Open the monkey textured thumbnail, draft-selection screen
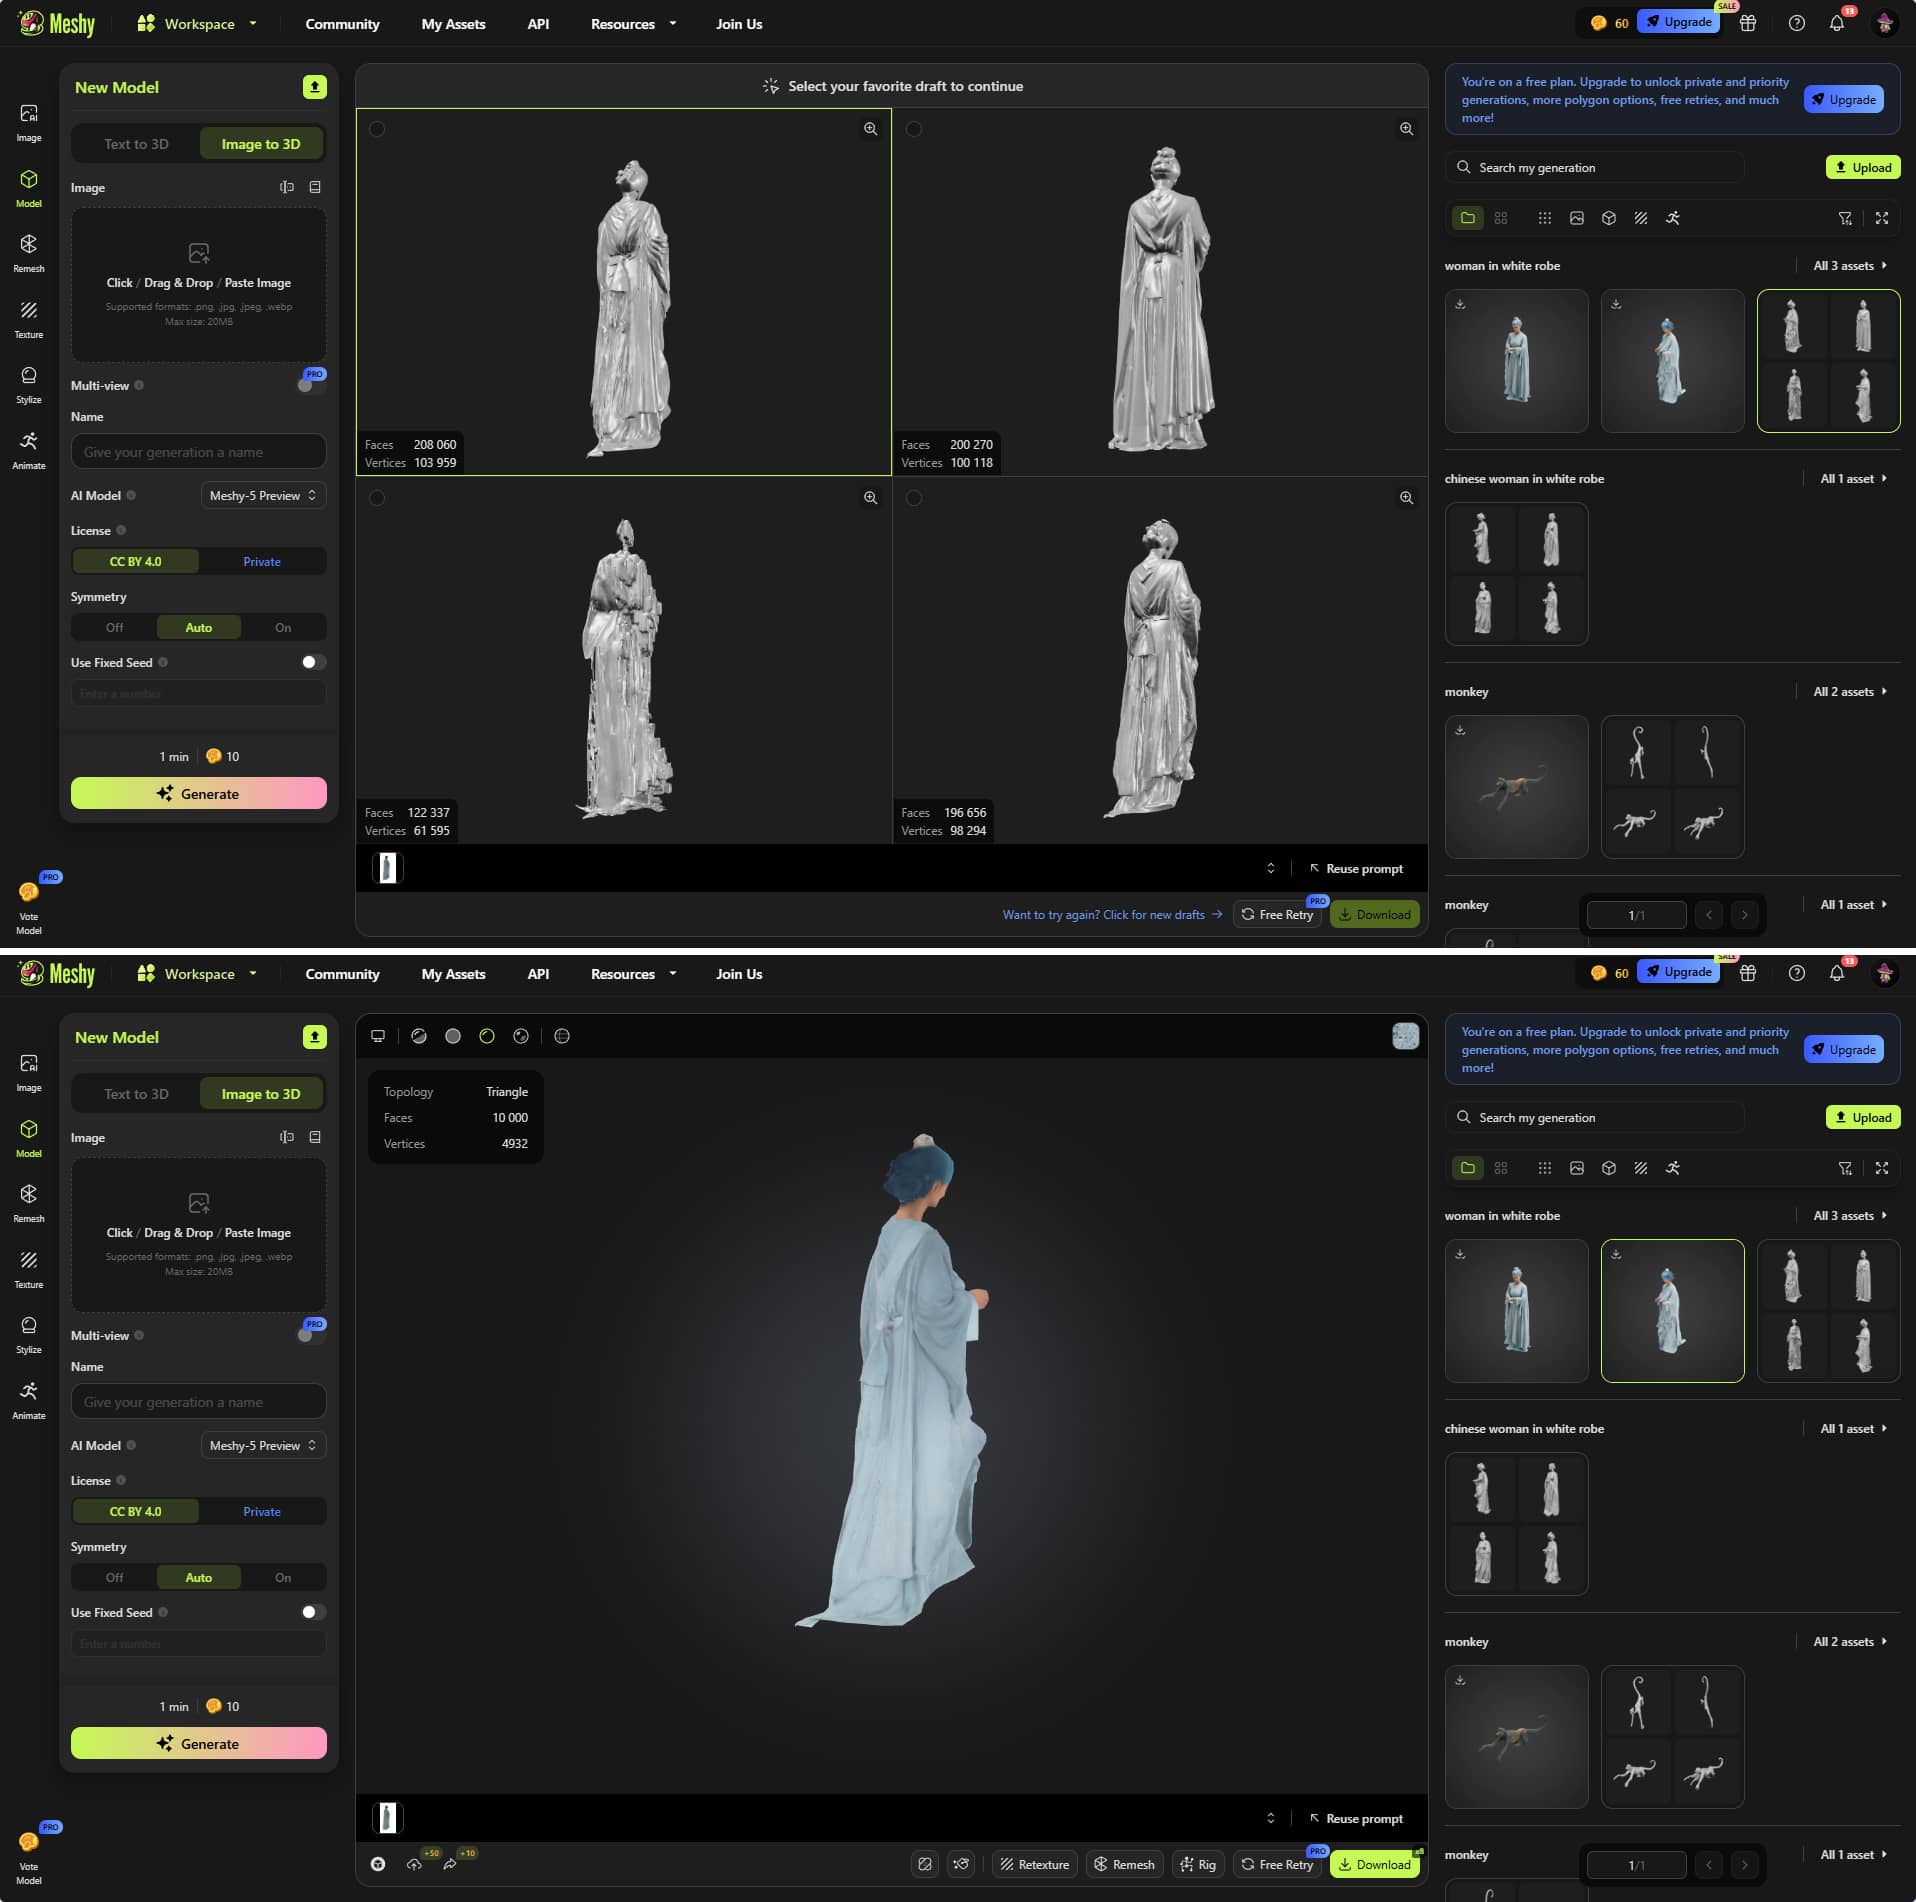The image size is (1916, 1902). pos(1516,787)
